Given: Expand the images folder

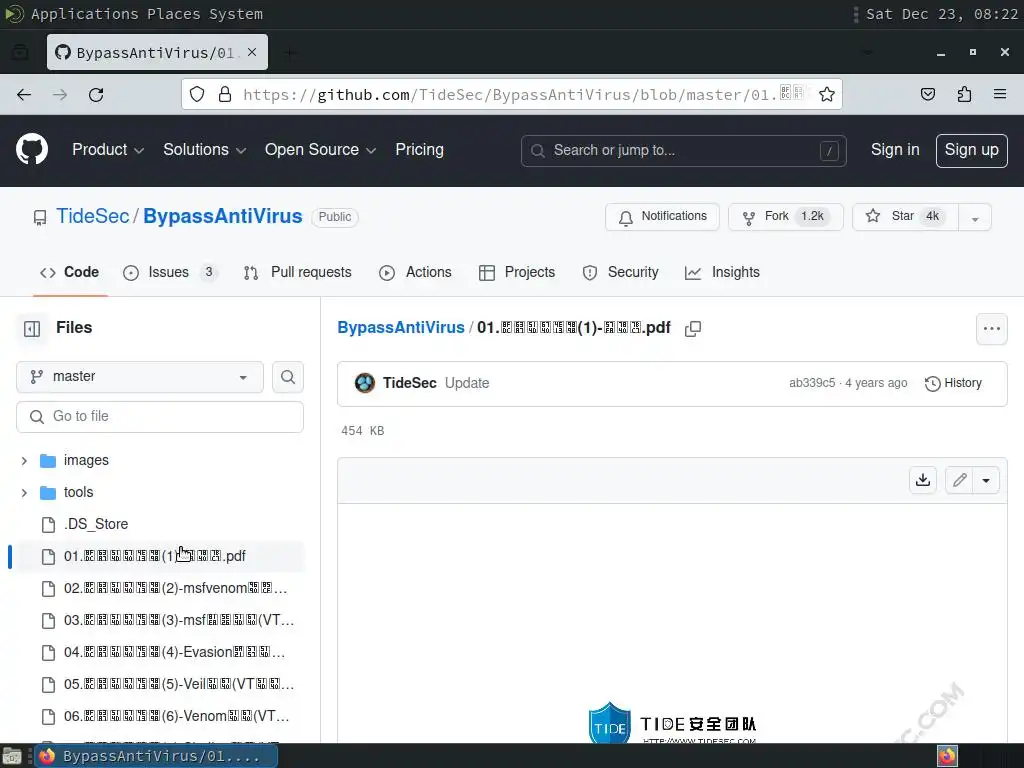Looking at the screenshot, I should coord(24,460).
